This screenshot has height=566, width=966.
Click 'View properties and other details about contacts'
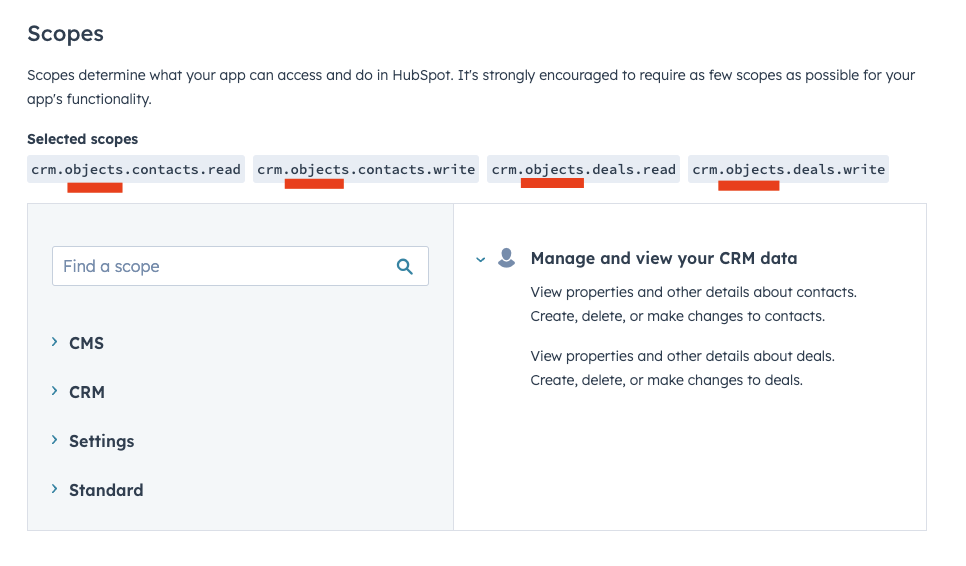tap(694, 292)
